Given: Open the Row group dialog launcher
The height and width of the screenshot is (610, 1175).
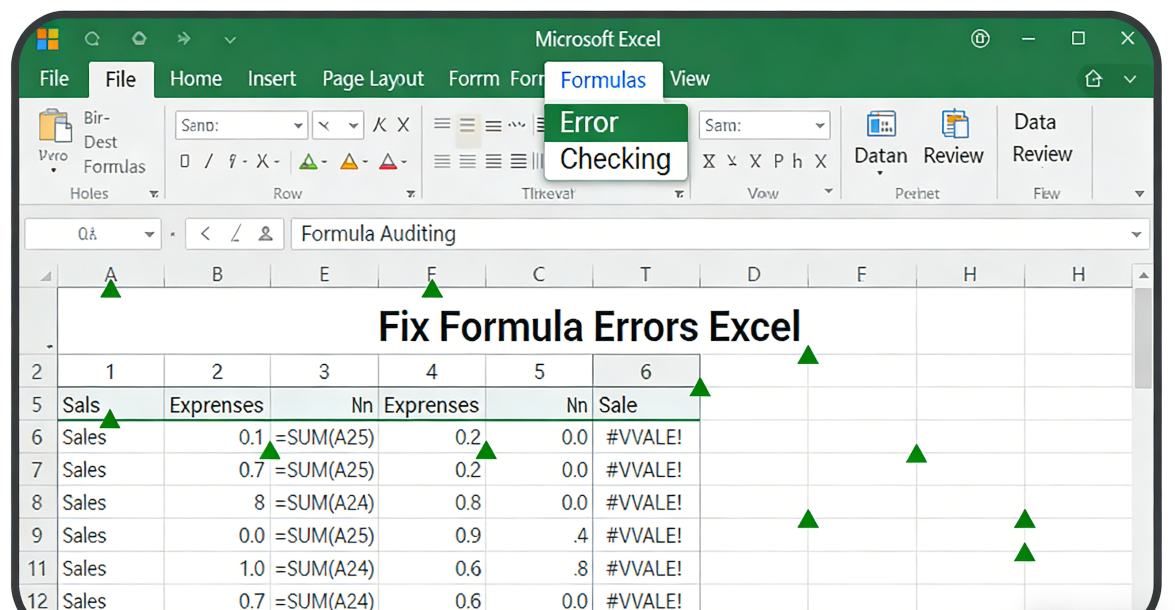Looking at the screenshot, I should (x=411, y=194).
